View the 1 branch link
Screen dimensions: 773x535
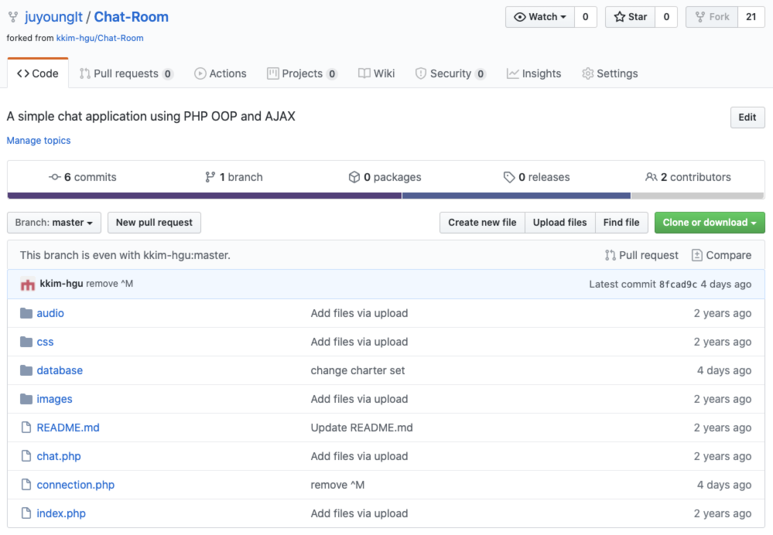click(x=234, y=177)
